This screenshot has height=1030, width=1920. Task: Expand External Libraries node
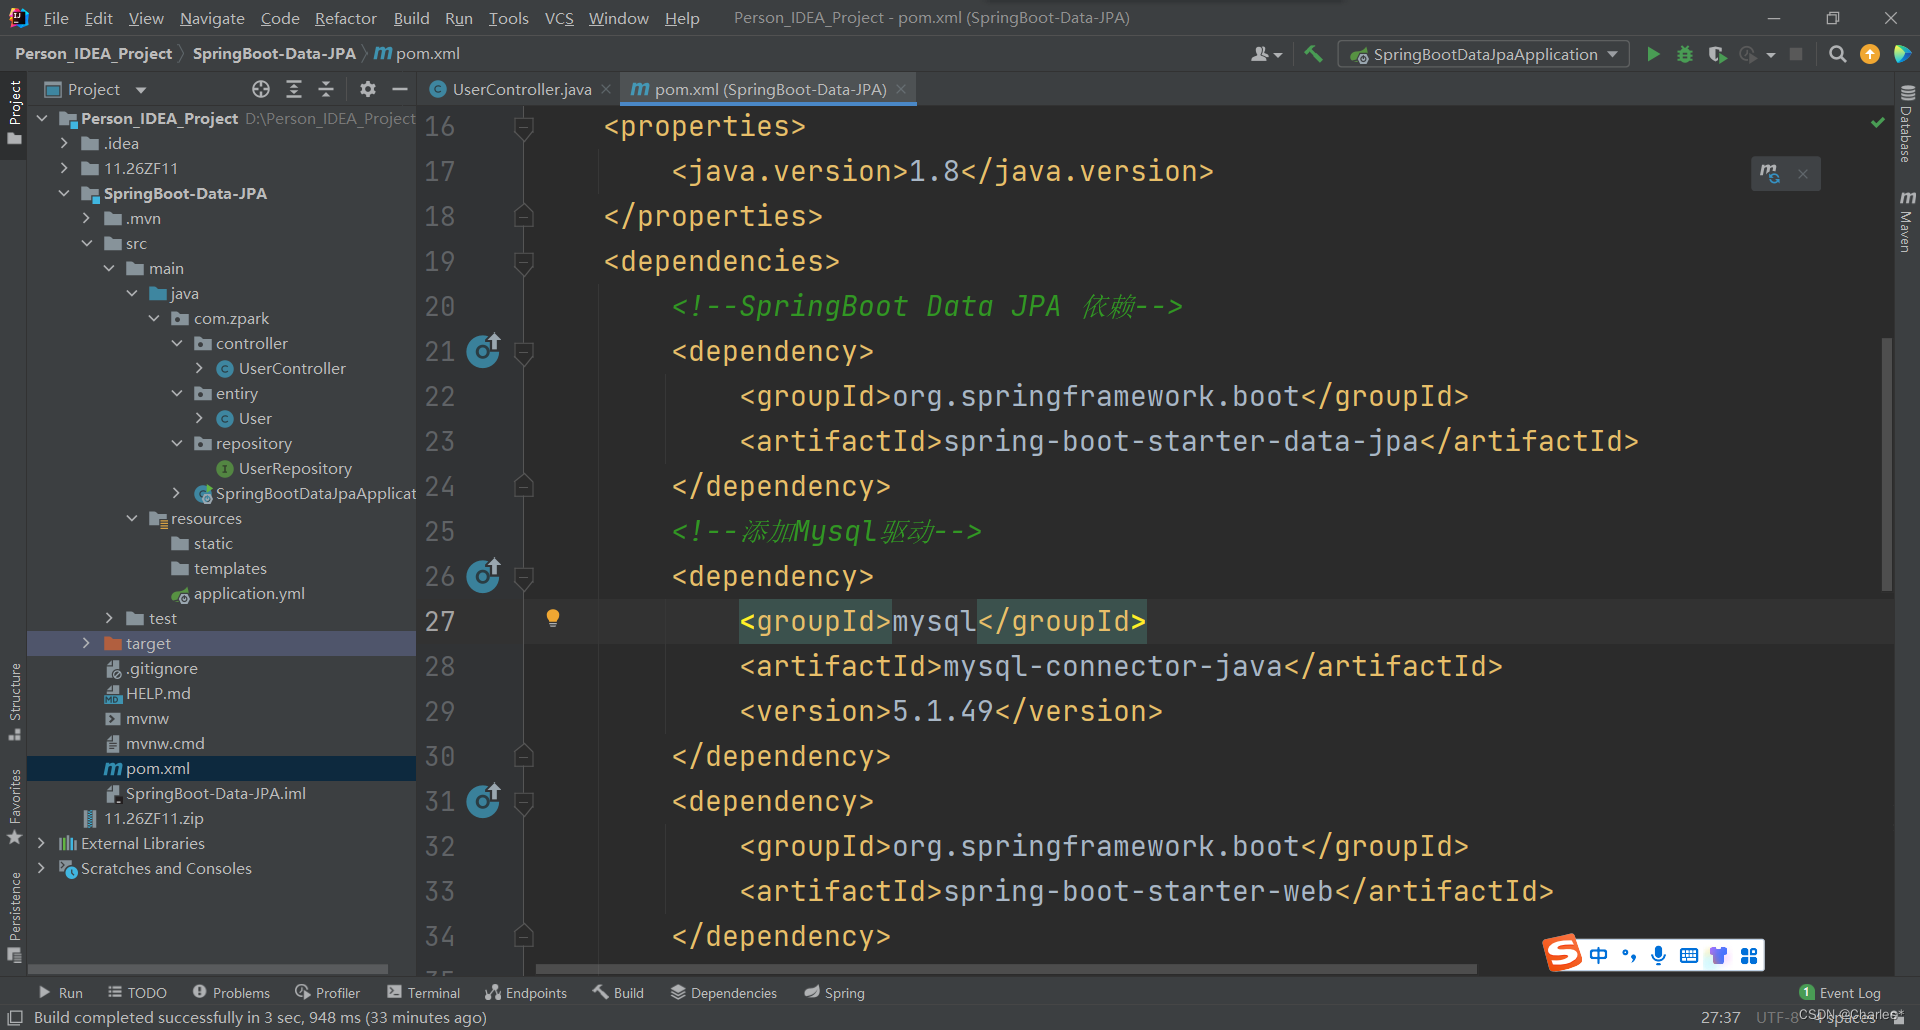tap(41, 843)
